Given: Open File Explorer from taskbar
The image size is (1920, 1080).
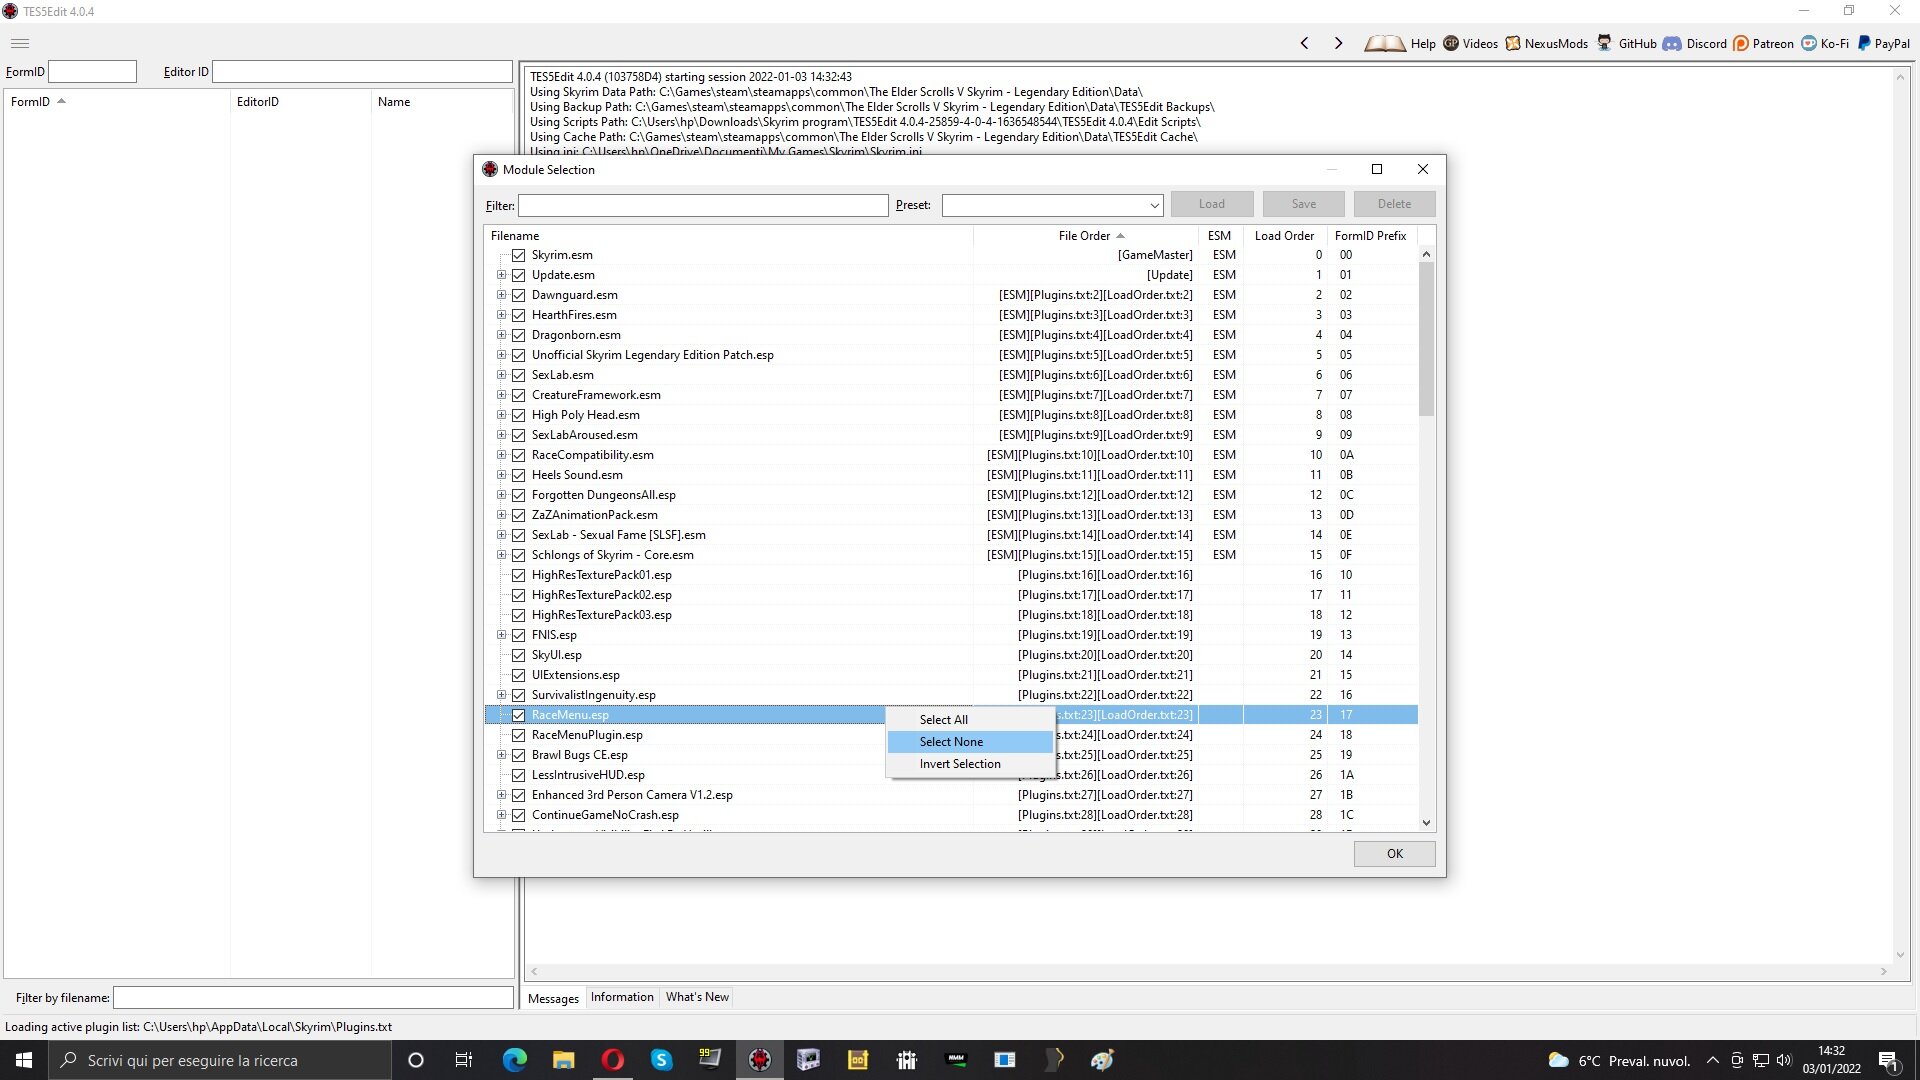Looking at the screenshot, I should point(563,1060).
